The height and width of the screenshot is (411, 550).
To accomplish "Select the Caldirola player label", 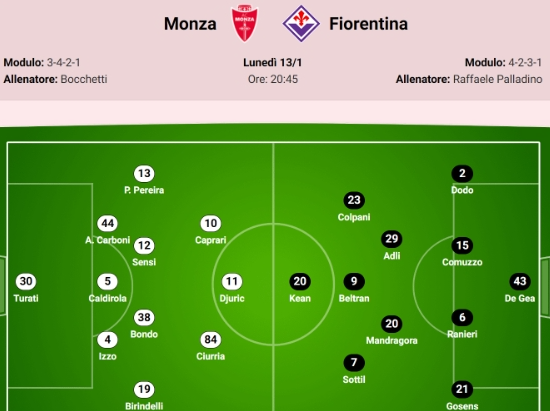I will click(x=107, y=298).
